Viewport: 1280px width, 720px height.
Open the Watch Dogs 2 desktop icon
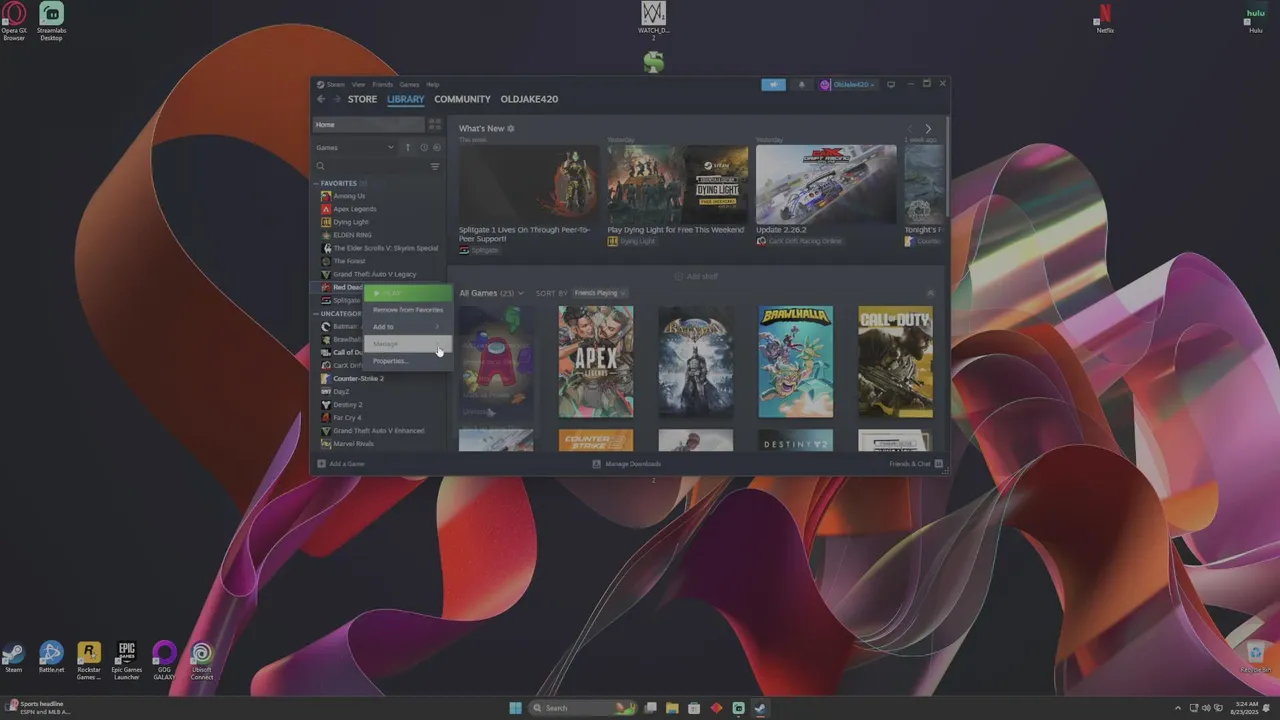tap(653, 20)
